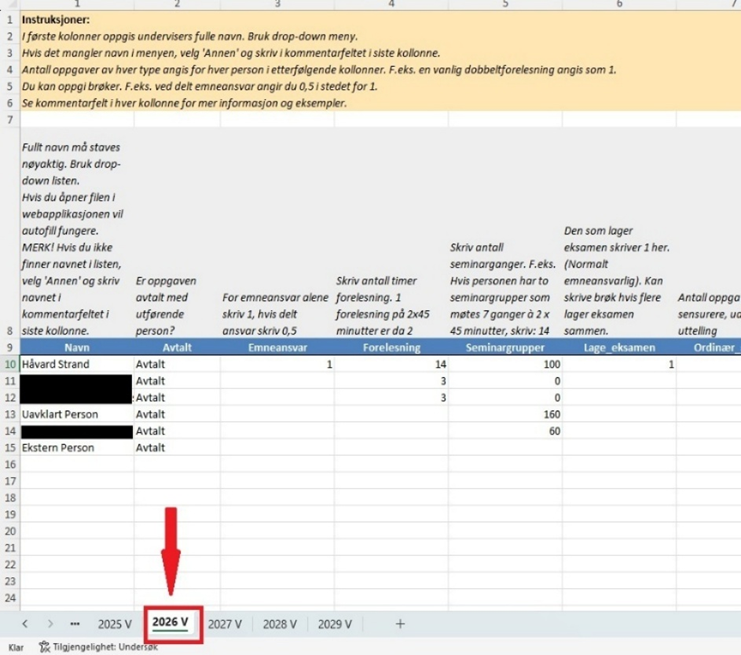Click 'Klar' status text
This screenshot has width=741, height=655.
tap(16, 647)
